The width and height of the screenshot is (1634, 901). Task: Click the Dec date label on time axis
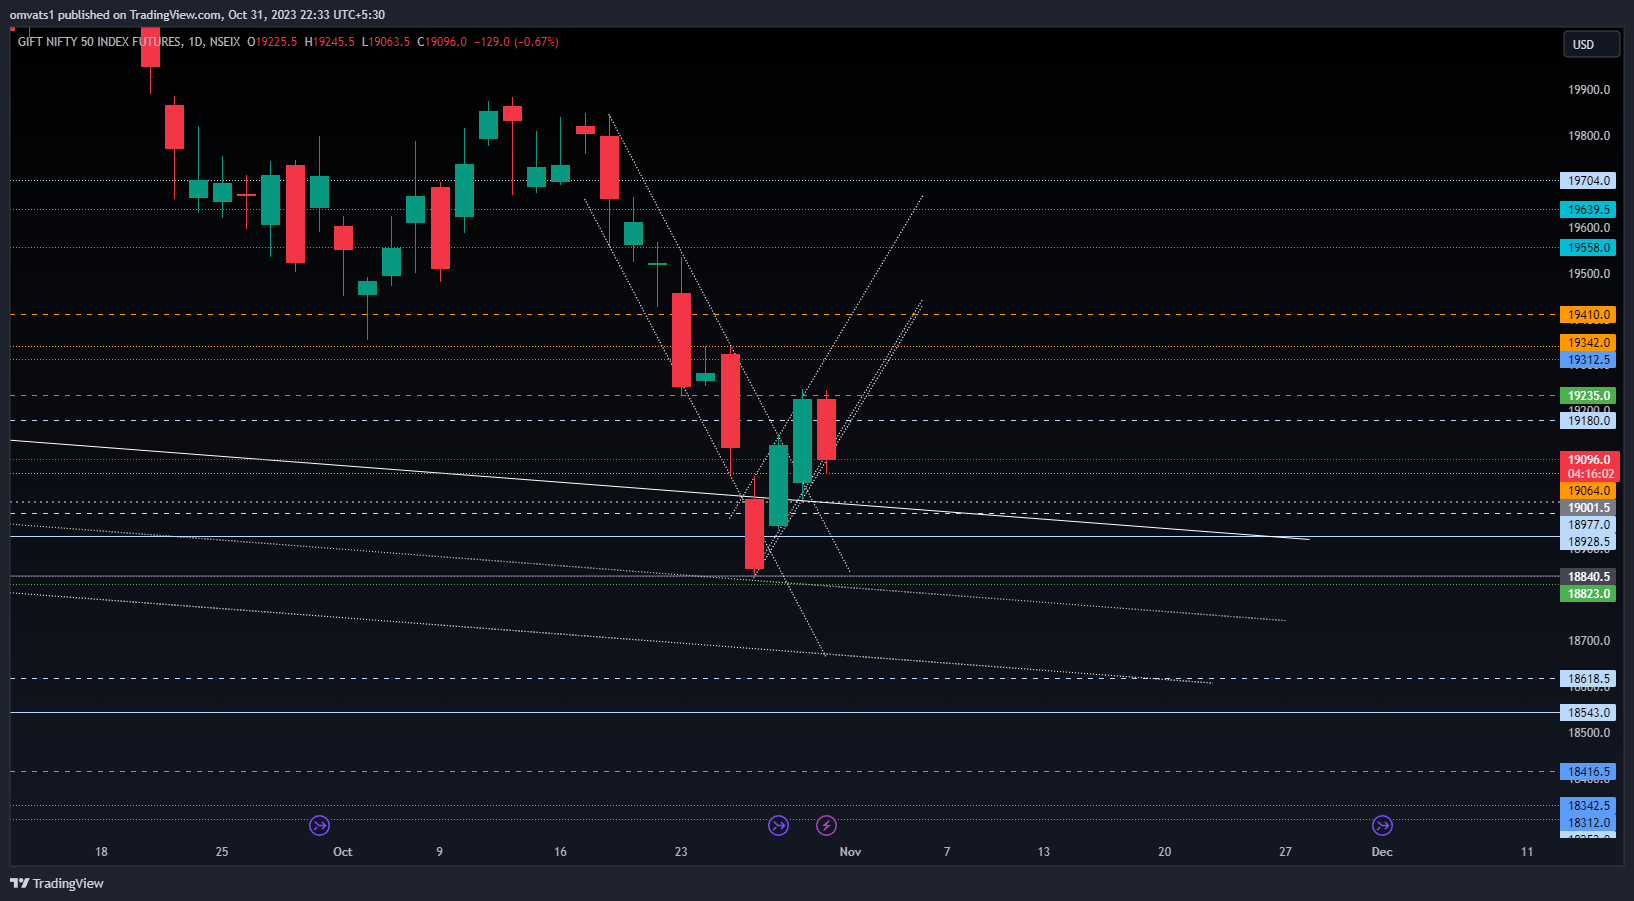pos(1382,852)
